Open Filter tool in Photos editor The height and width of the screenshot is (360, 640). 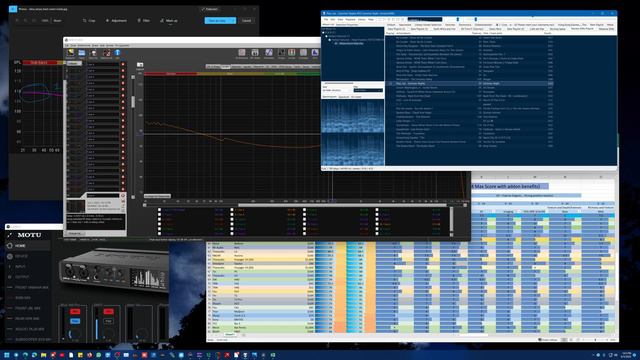tap(144, 20)
